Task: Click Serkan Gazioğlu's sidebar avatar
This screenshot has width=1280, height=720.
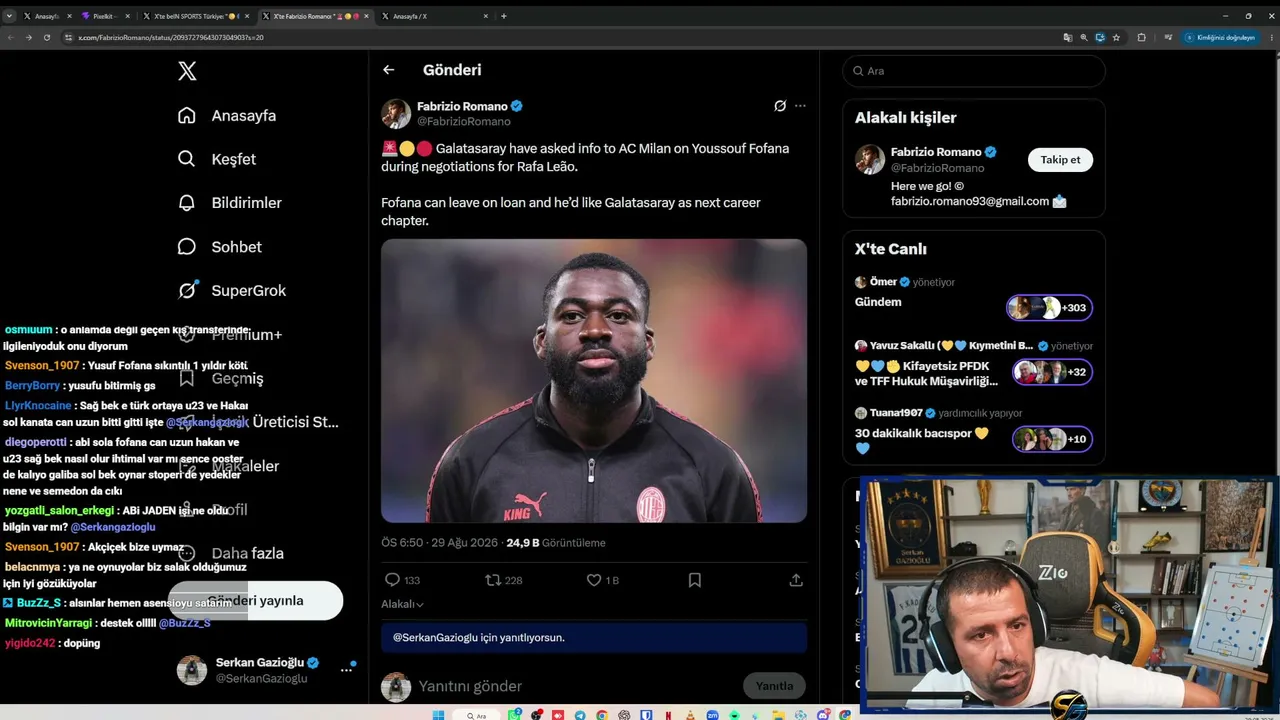Action: click(192, 670)
